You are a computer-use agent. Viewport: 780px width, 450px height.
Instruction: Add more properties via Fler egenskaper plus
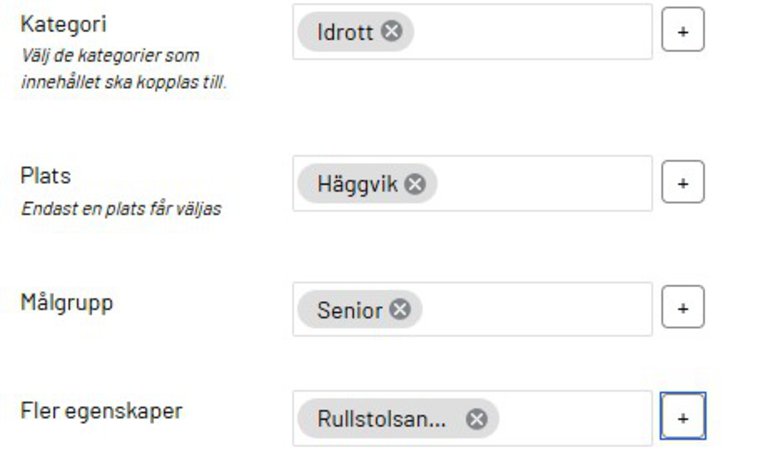click(683, 418)
